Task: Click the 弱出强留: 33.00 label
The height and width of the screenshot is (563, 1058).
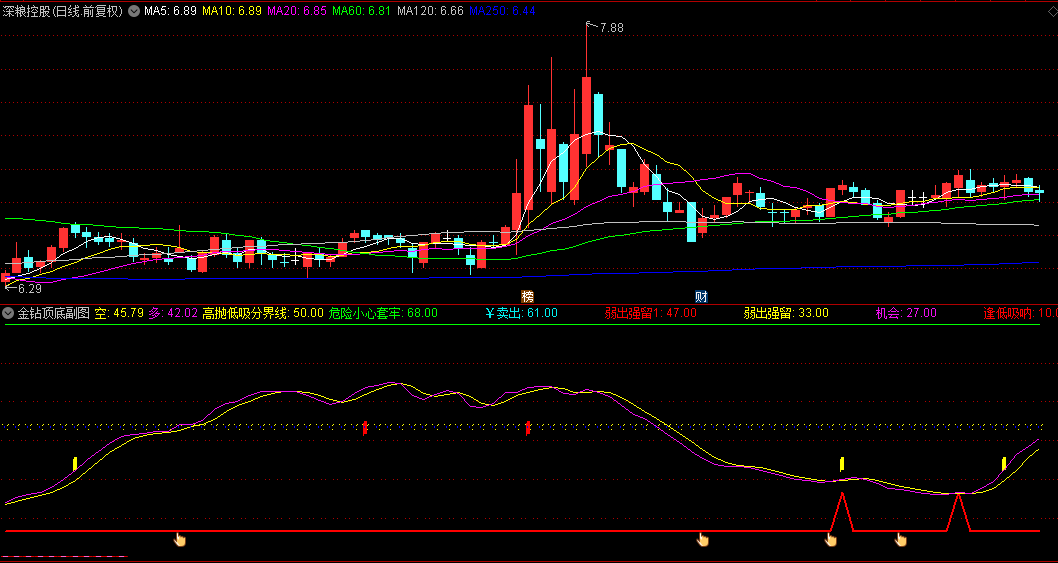Action: click(x=786, y=313)
